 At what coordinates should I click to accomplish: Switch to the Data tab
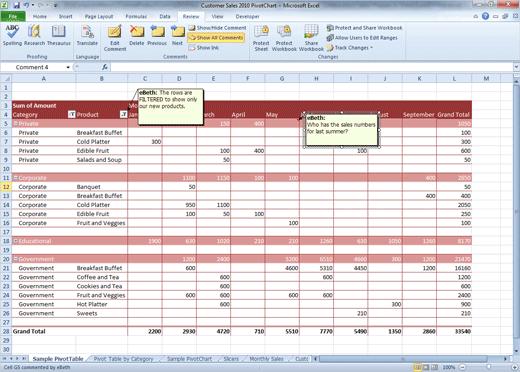click(165, 16)
